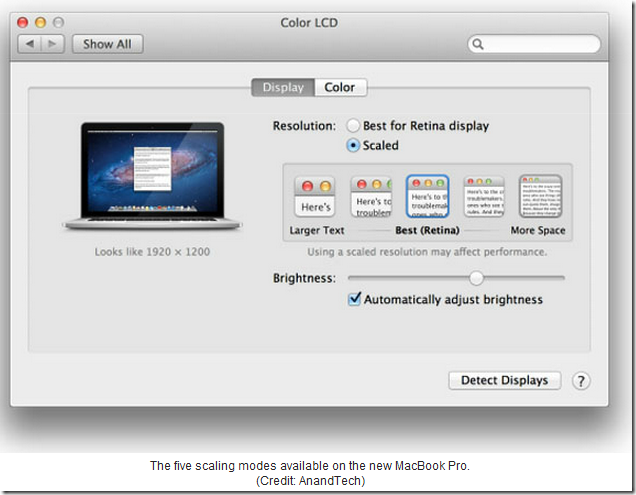
Task: Choose the second scaling mode thumbnail
Action: pyautogui.click(x=371, y=197)
